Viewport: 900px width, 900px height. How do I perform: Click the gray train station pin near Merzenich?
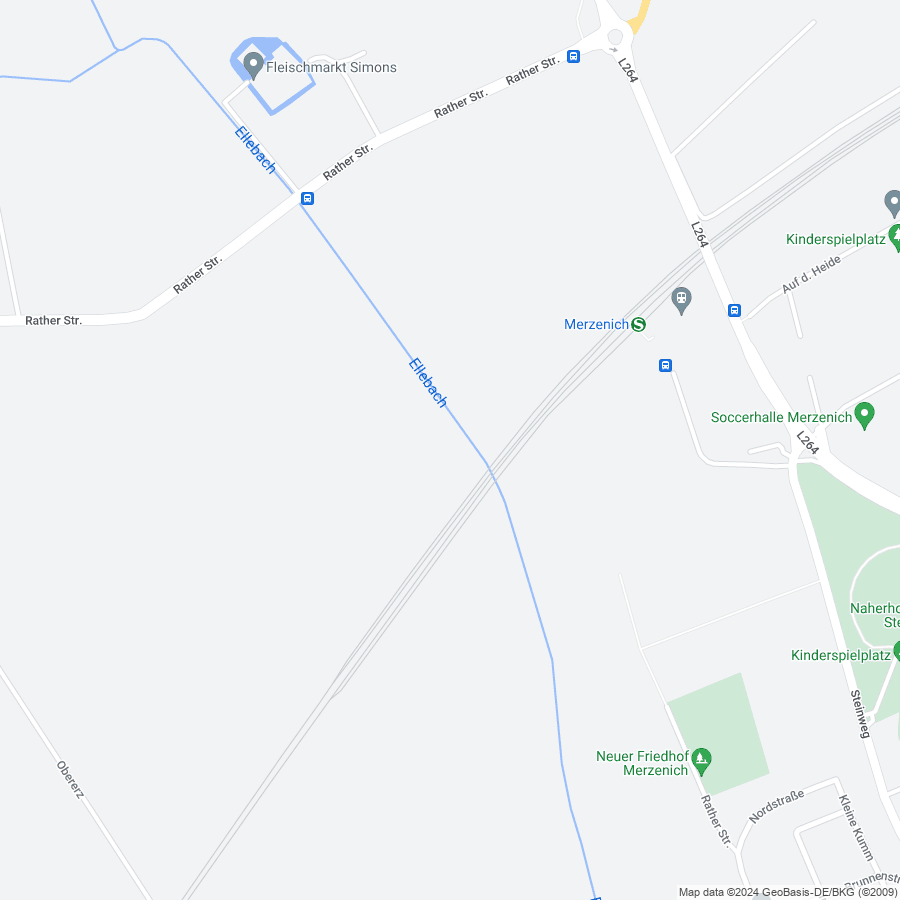click(x=681, y=301)
